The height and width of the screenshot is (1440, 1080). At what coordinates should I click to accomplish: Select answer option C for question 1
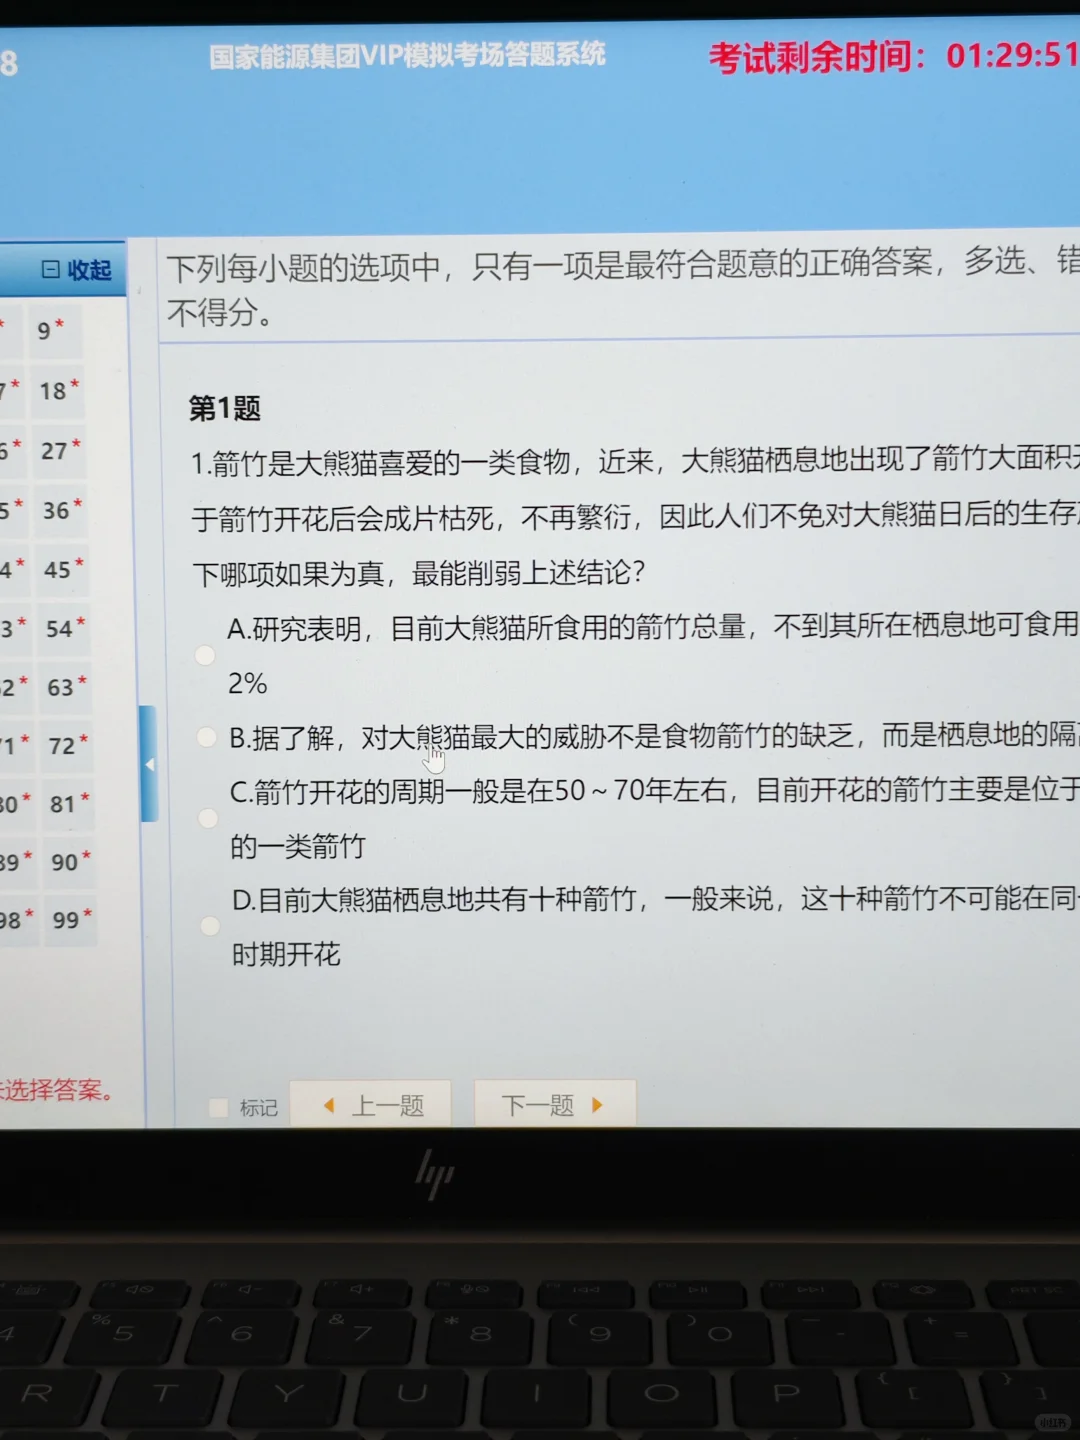207,818
